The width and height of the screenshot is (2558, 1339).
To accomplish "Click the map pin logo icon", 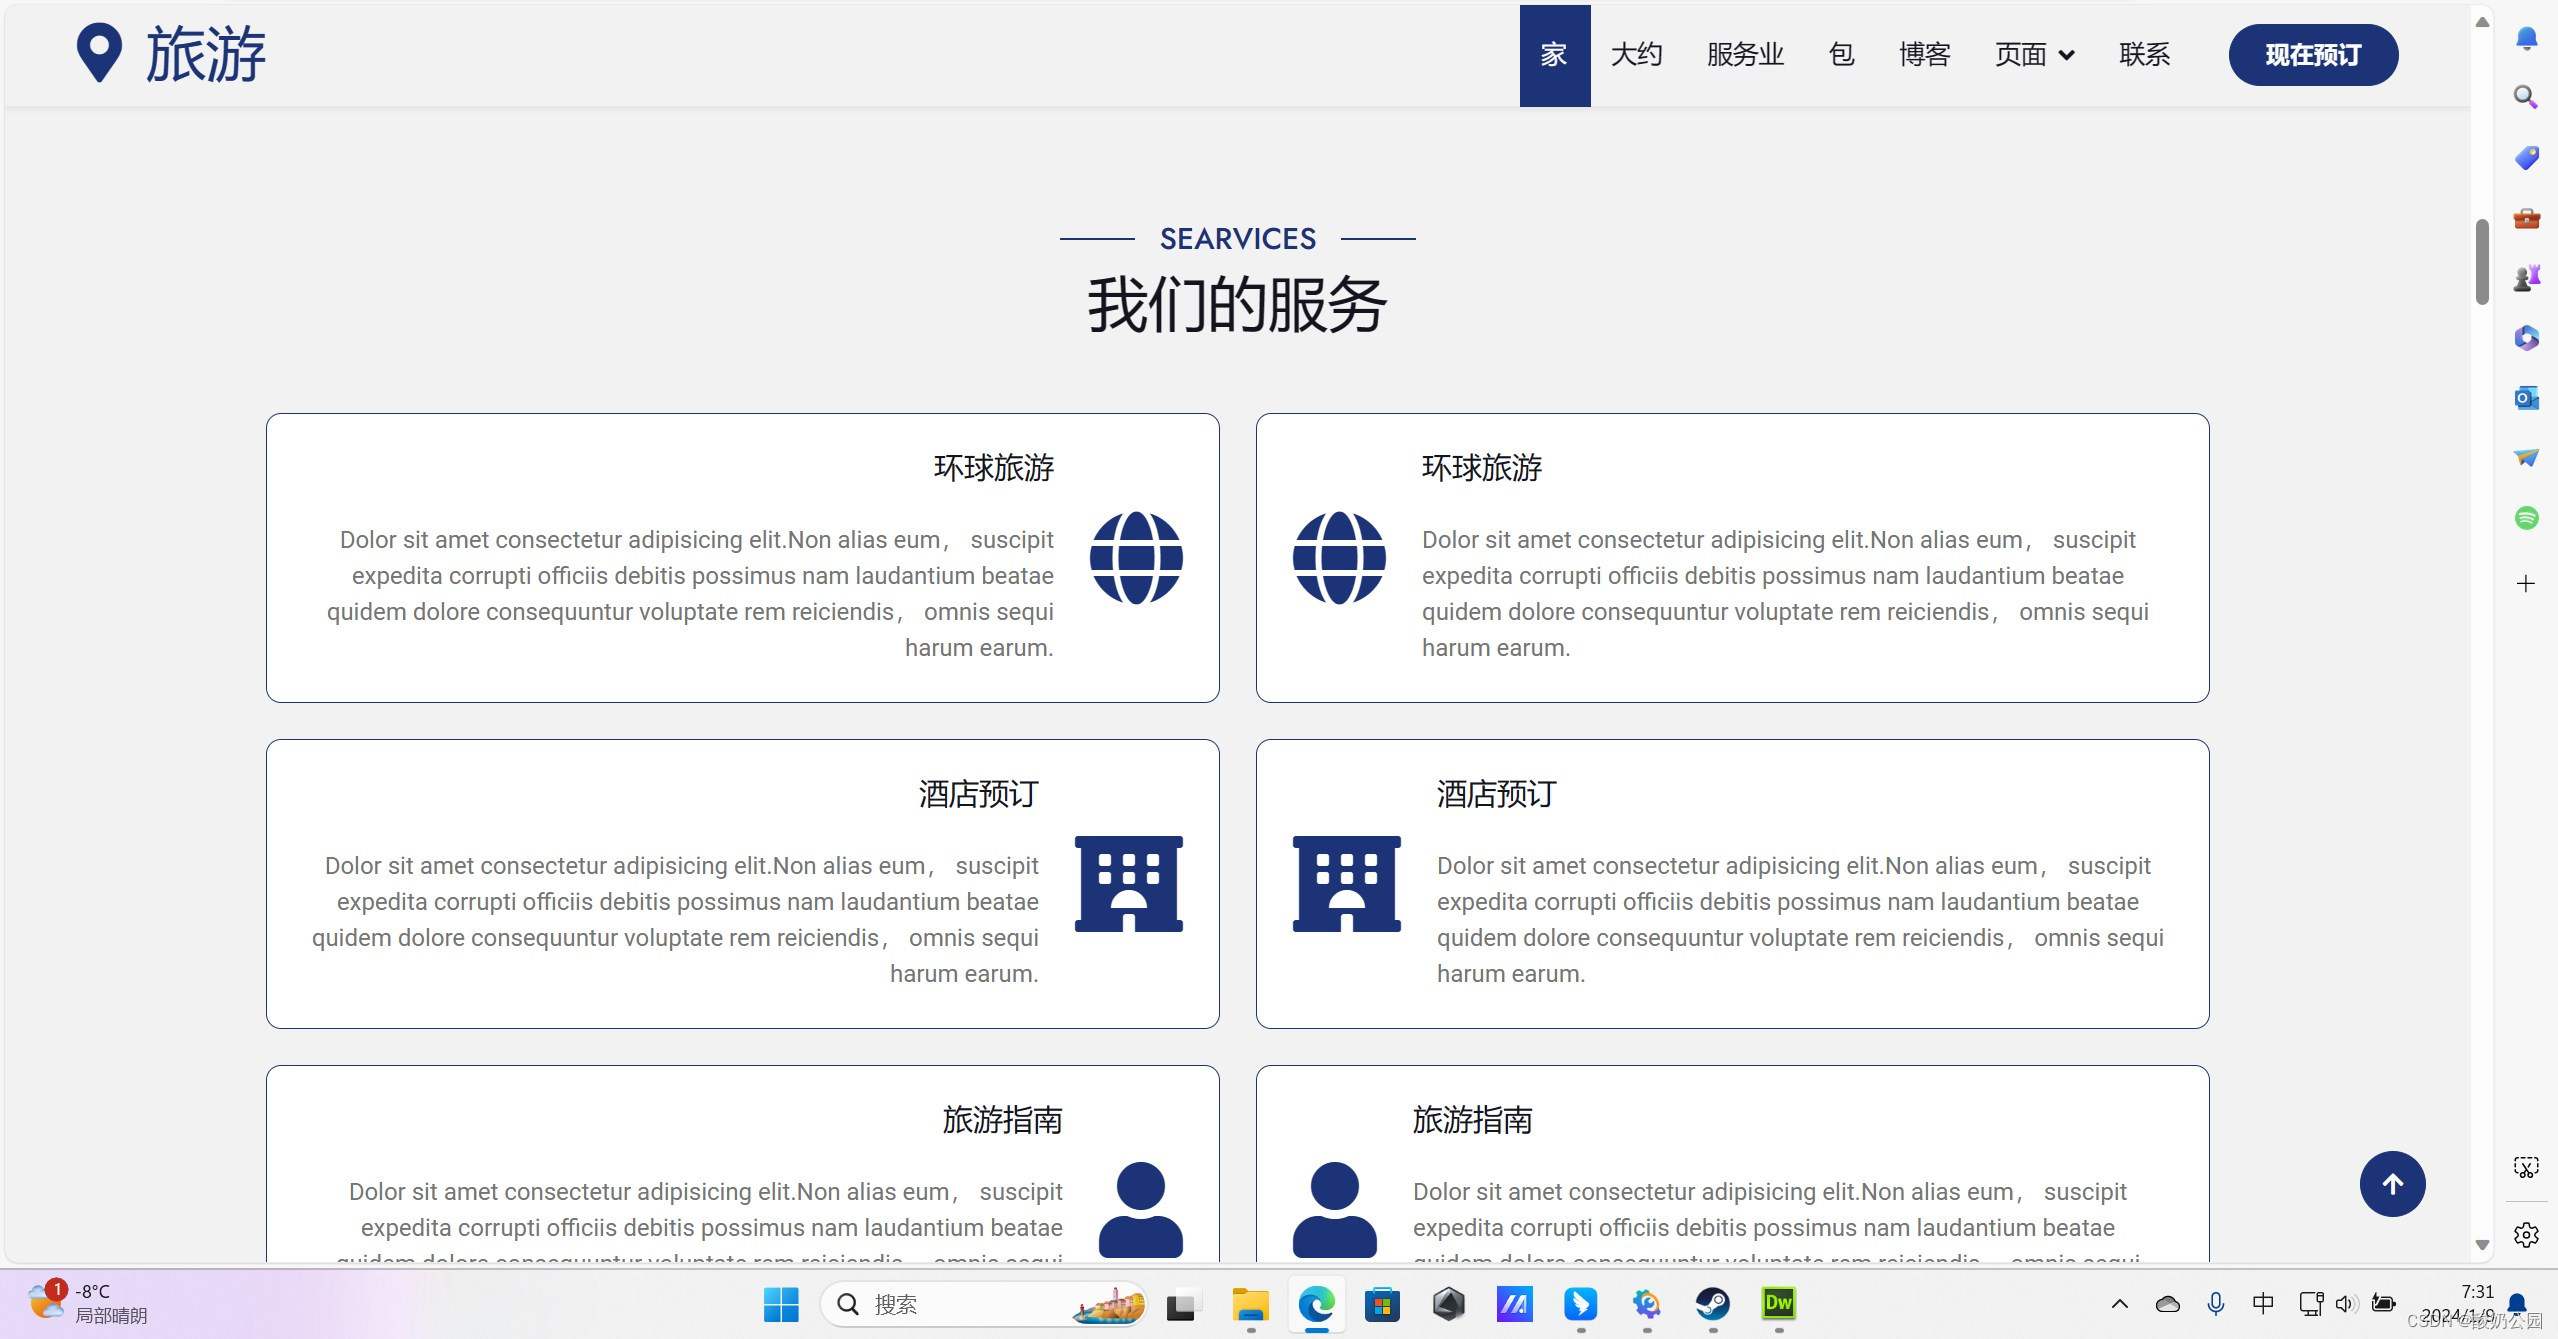I will [x=99, y=53].
